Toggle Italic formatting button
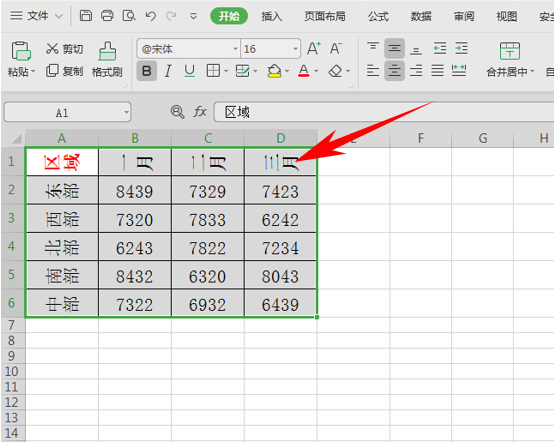Viewport: 554px width, 442px height. click(x=168, y=71)
